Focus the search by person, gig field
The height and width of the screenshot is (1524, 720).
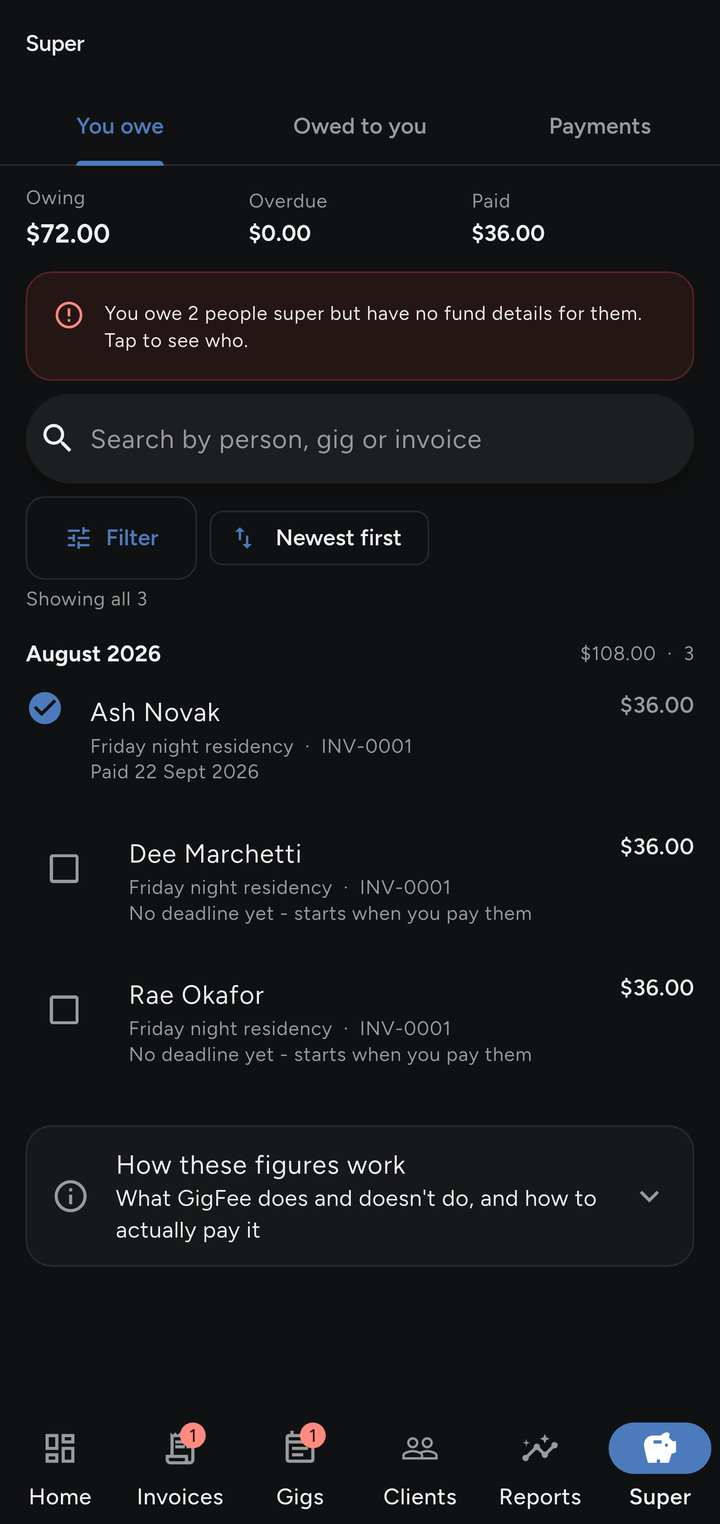tap(360, 438)
